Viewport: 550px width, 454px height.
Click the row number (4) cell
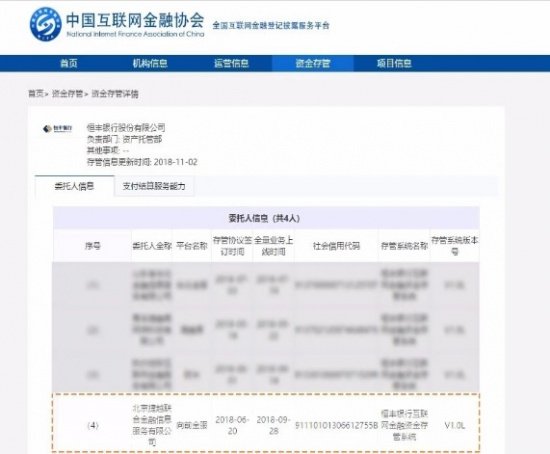[x=93, y=426]
